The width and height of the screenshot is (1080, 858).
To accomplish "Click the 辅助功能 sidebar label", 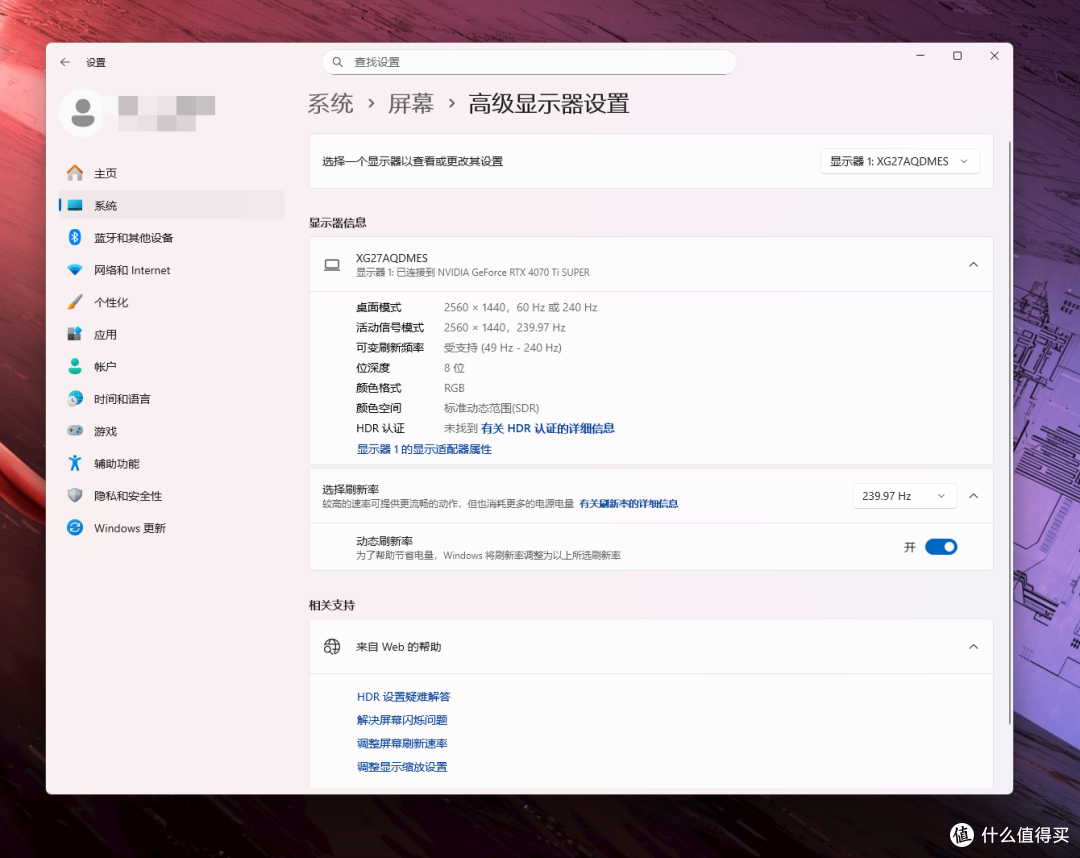I will pyautogui.click(x=116, y=463).
